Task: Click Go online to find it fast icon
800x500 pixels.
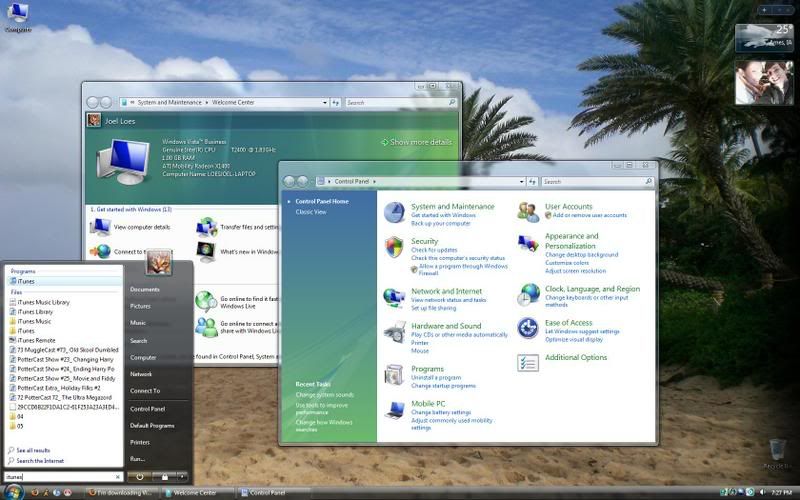Action: pos(206,302)
